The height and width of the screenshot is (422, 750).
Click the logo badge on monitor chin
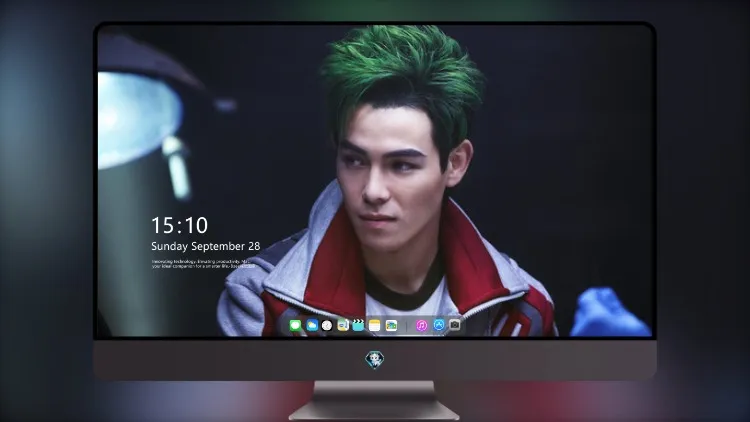375,360
